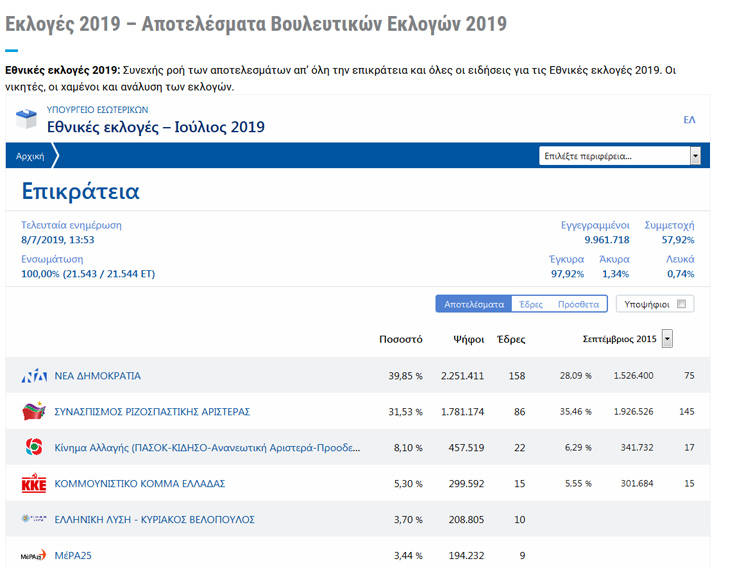Click the ballot box icon beside Υπουργείο Εσωτερικών

27,120
